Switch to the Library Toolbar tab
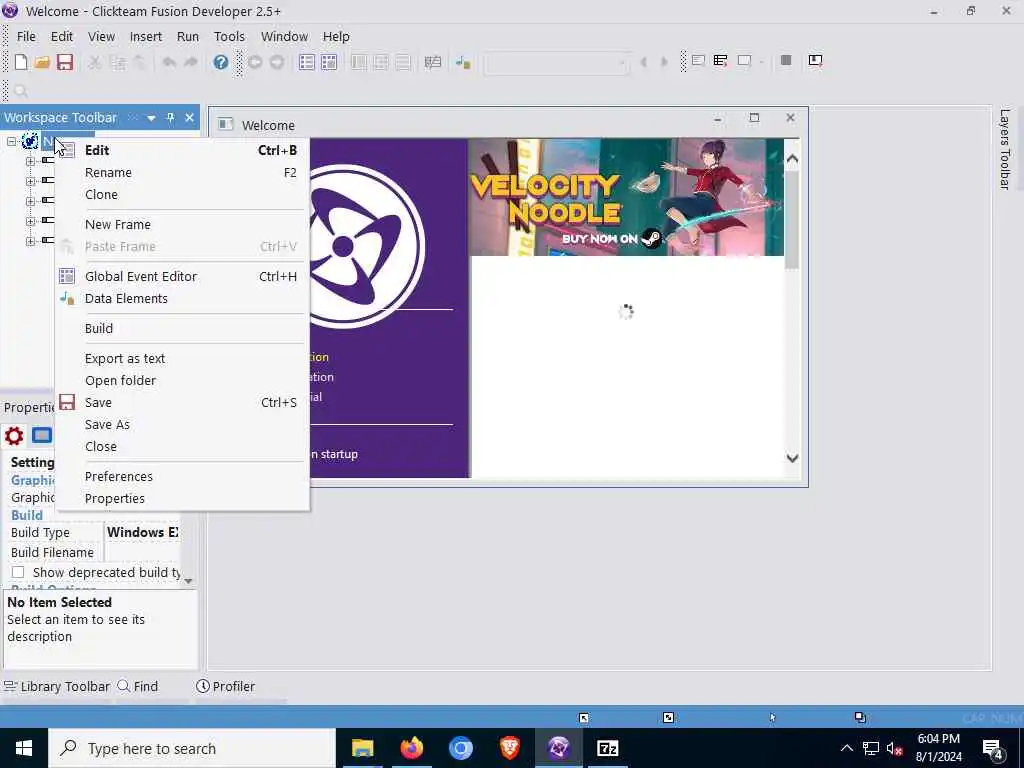The height and width of the screenshot is (768, 1024). [57, 686]
